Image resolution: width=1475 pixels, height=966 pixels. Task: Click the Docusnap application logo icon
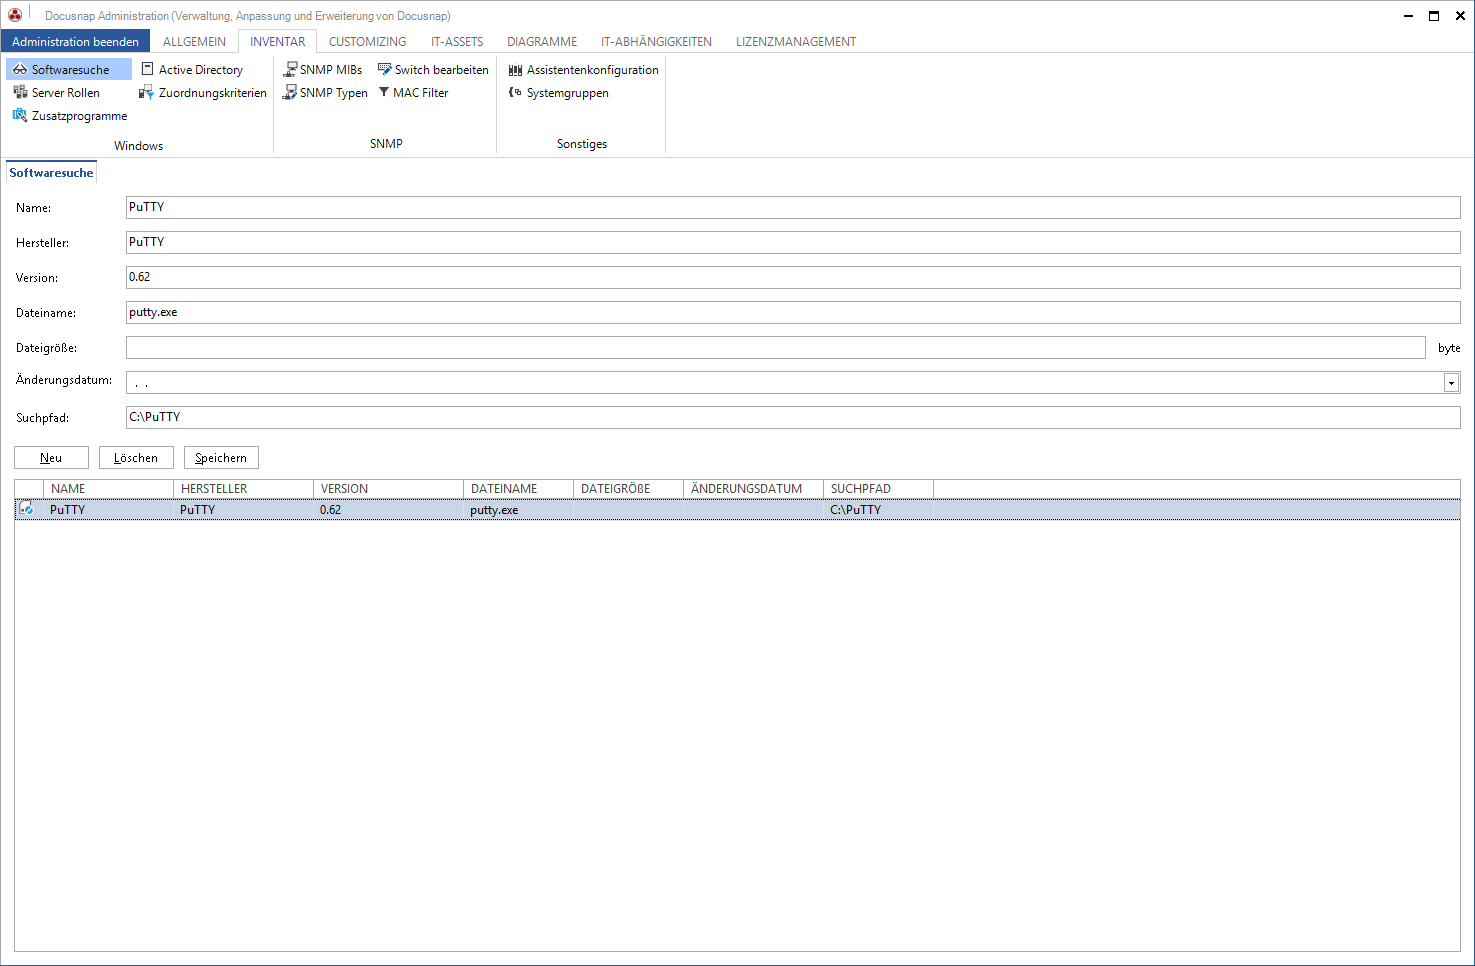[15, 15]
